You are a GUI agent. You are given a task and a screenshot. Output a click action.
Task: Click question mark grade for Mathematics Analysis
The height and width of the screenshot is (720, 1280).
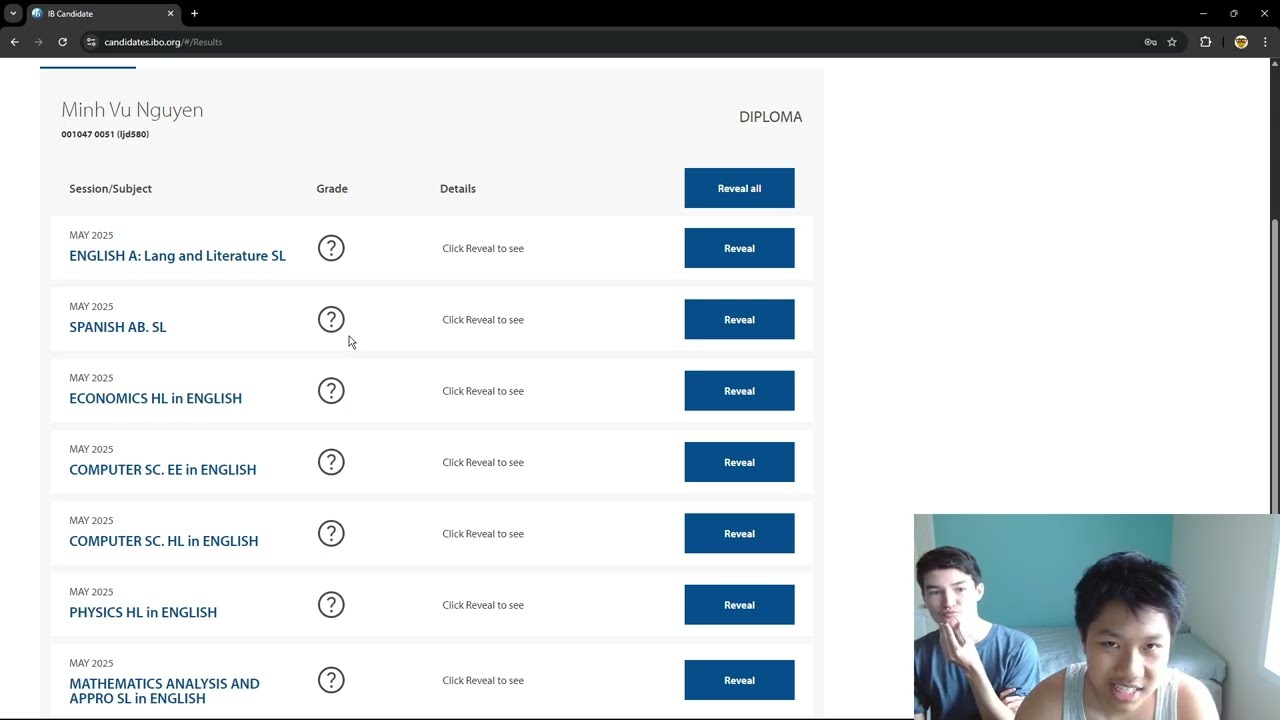click(x=331, y=680)
